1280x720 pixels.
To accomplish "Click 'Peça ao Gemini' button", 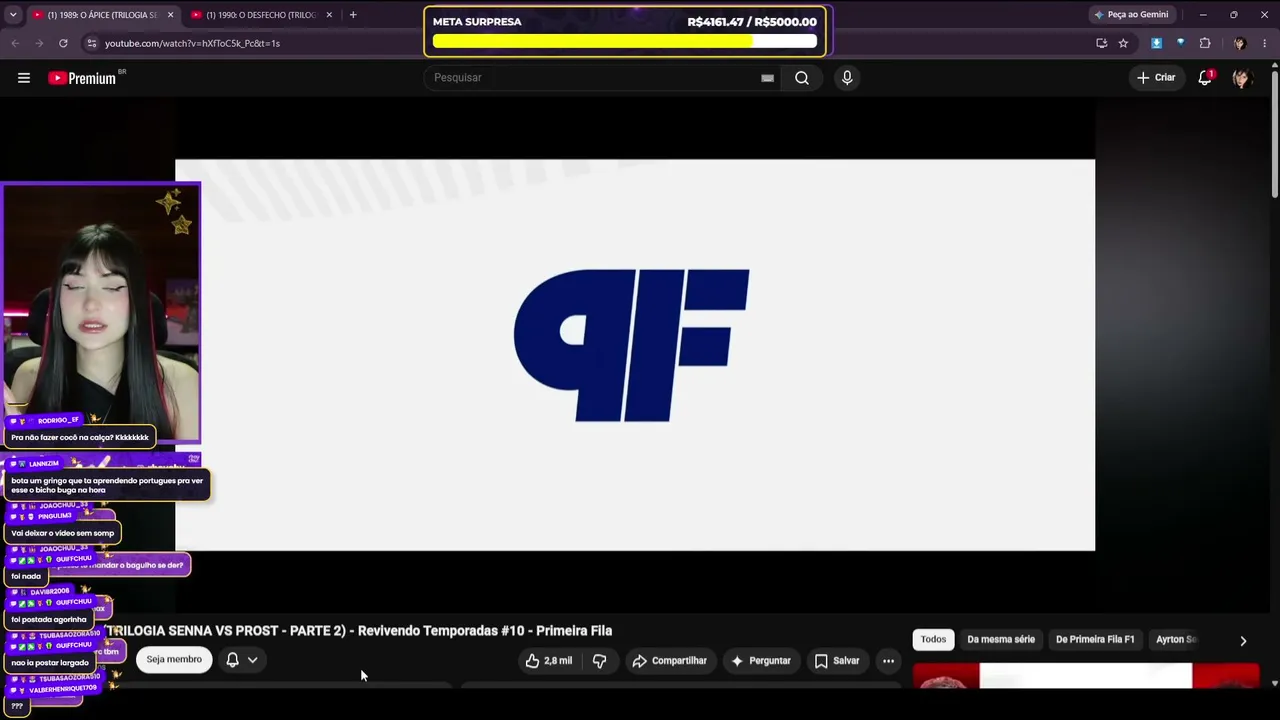I will point(1131,15).
